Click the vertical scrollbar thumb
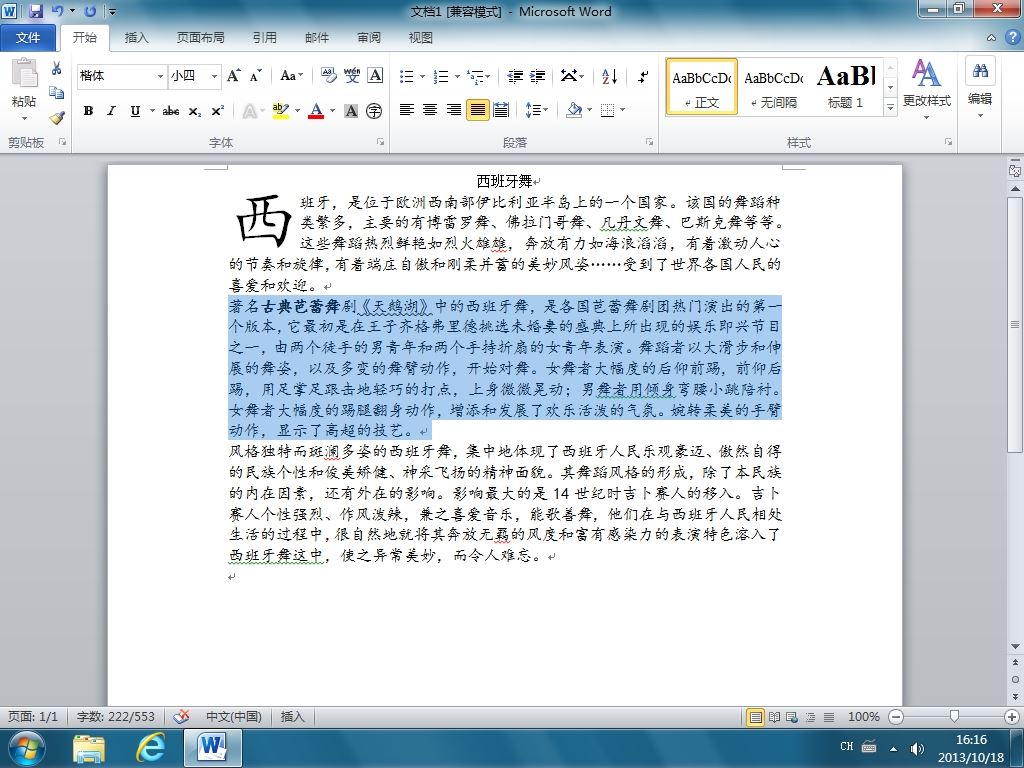 click(x=1014, y=325)
